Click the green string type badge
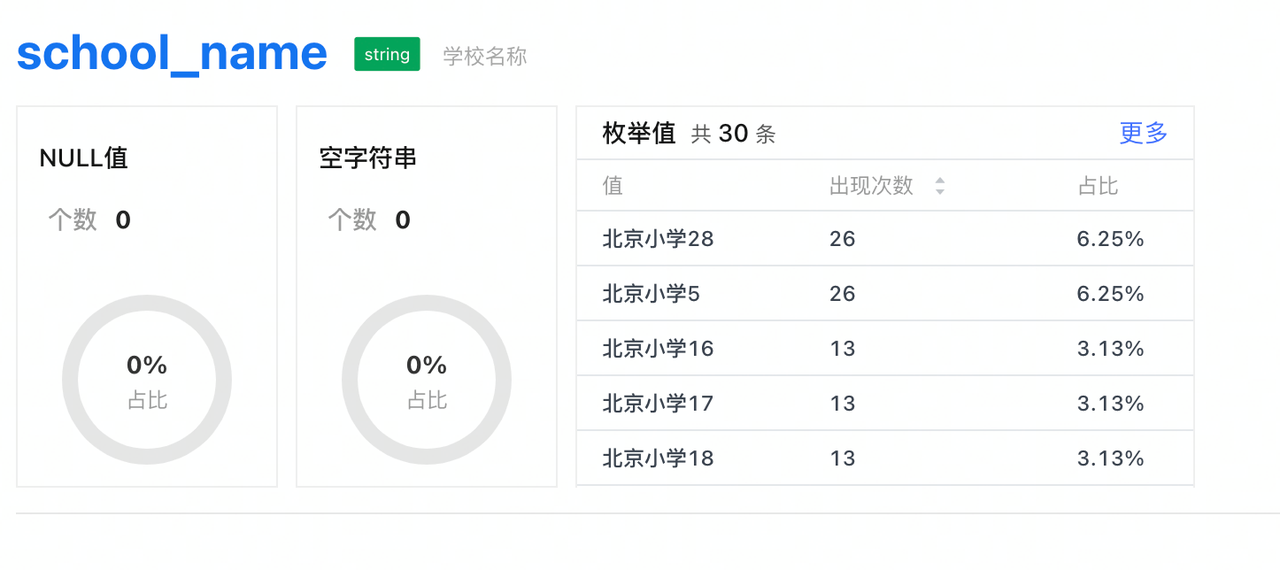Viewport: 1280px width, 570px height. pos(387,54)
